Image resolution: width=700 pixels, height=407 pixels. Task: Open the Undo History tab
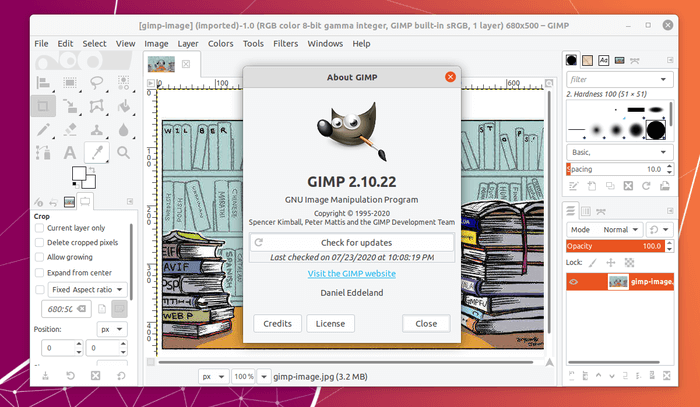(x=54, y=202)
